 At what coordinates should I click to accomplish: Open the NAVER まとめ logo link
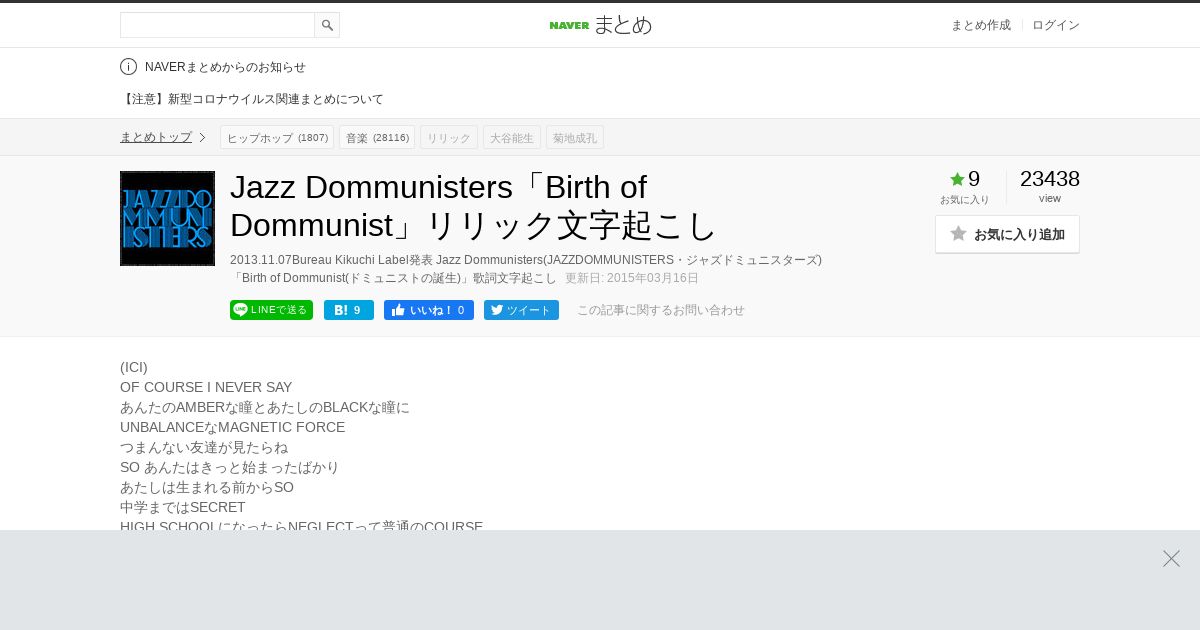(x=600, y=25)
